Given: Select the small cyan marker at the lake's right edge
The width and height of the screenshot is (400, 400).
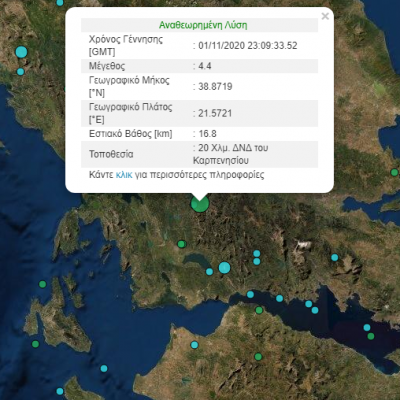Looking at the screenshot, I should coord(209,272).
